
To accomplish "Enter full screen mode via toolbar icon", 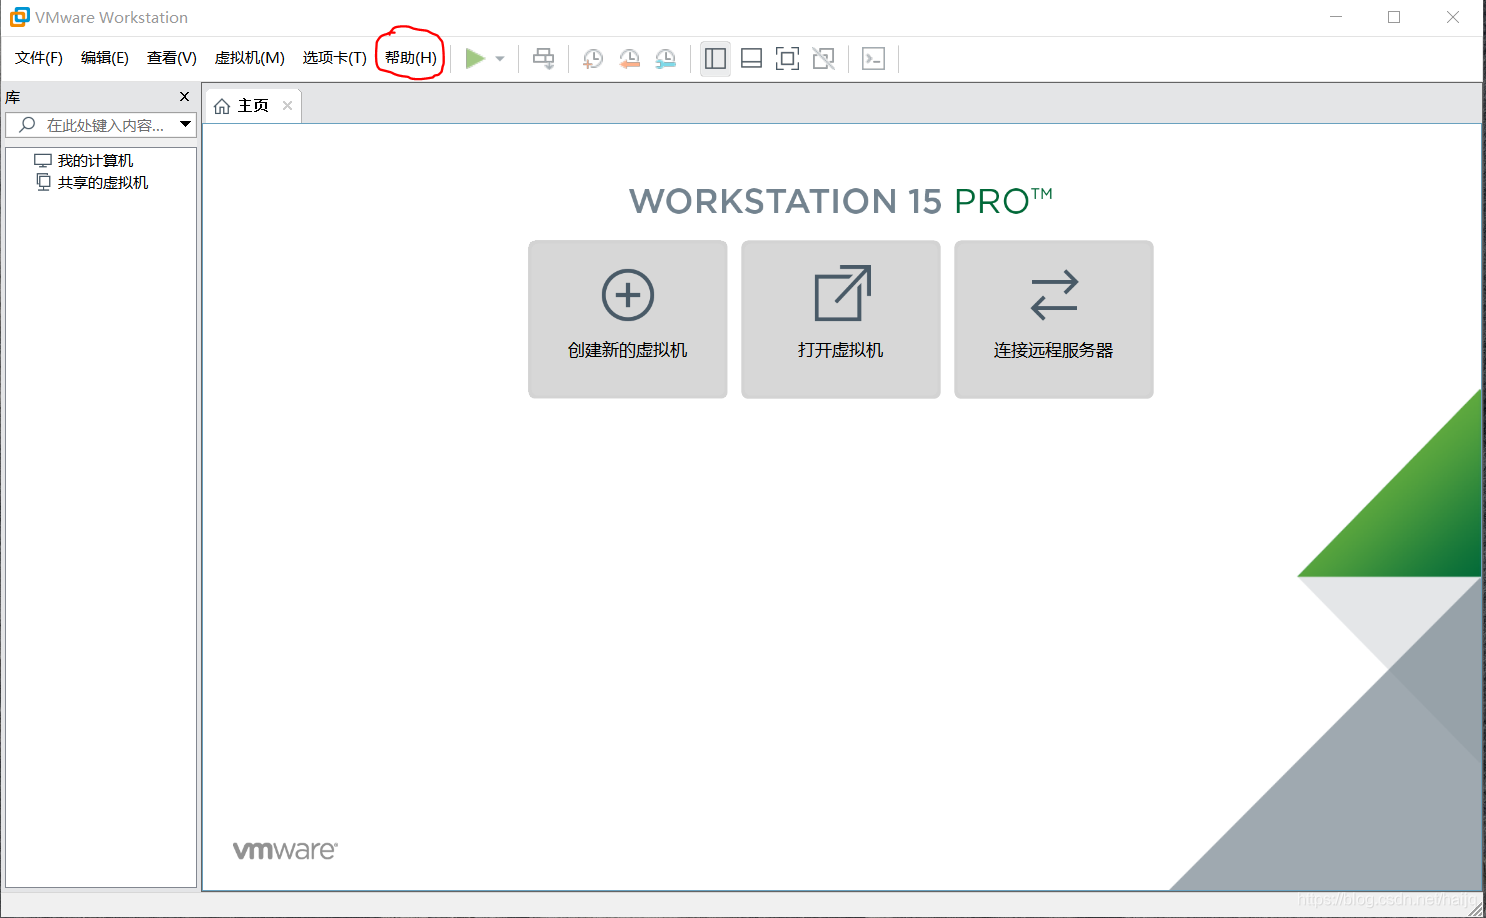I will coord(788,59).
